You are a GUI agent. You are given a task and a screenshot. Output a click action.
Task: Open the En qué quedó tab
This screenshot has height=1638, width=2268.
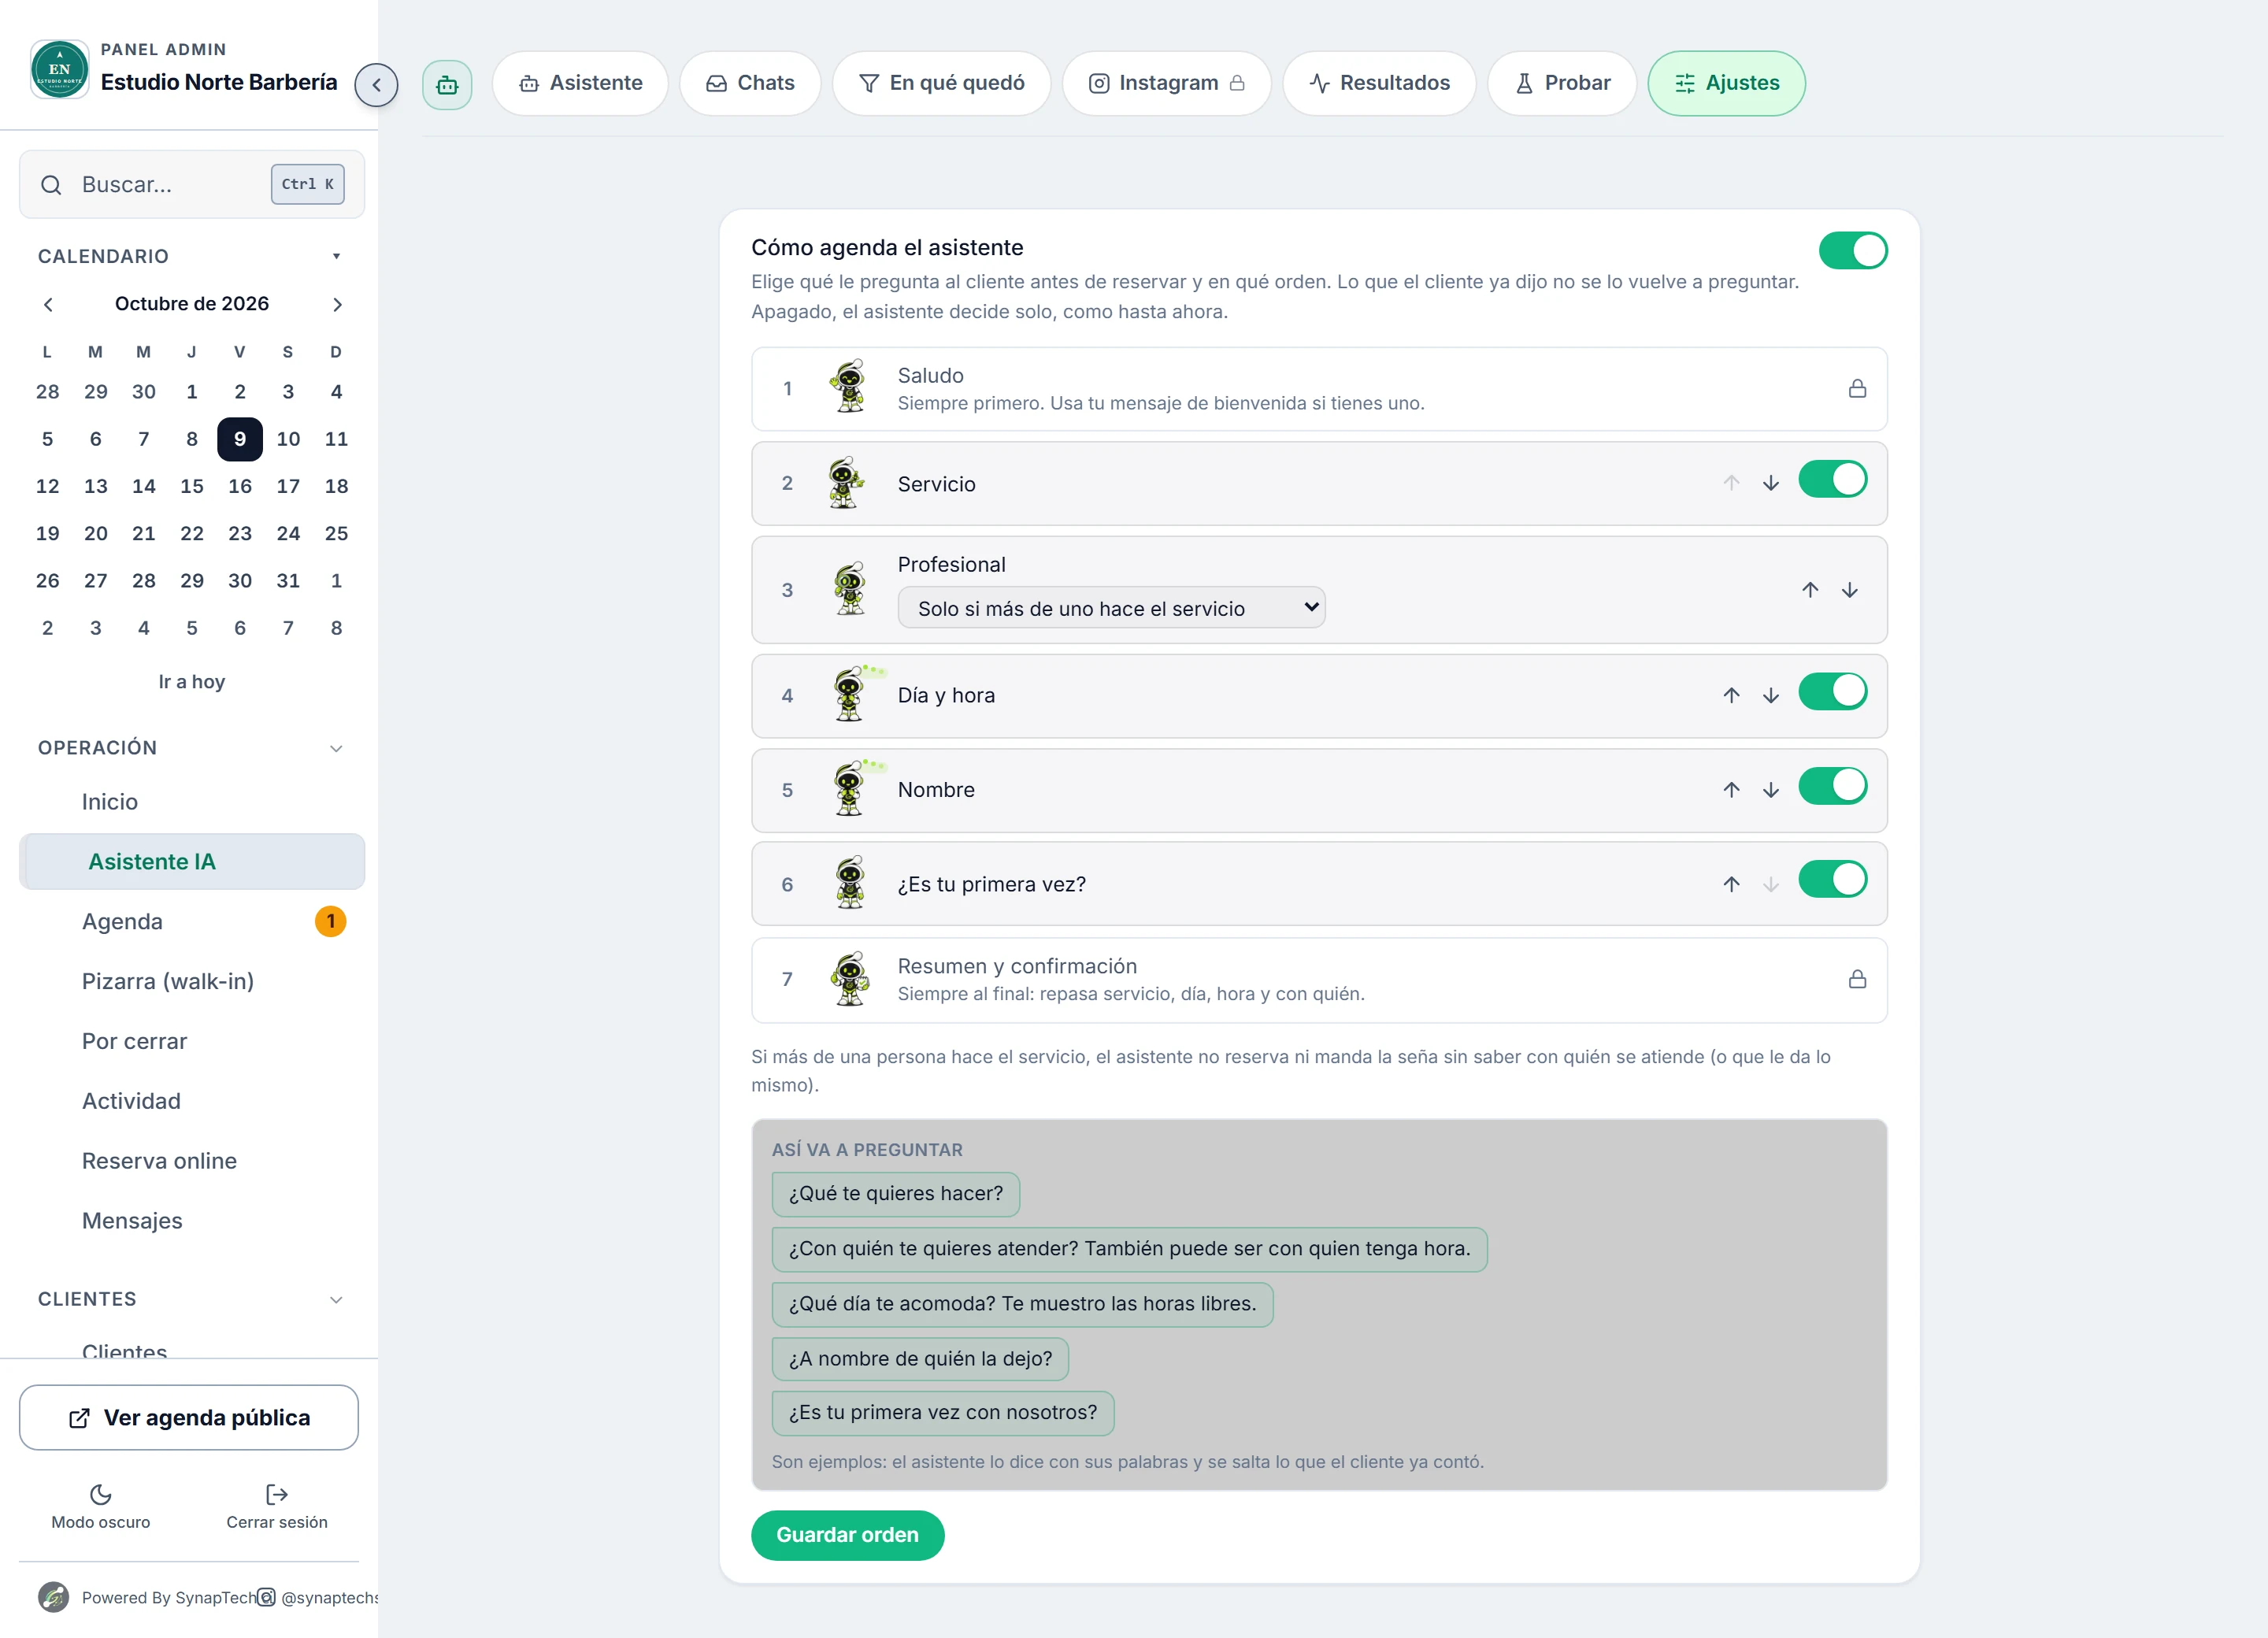tap(941, 83)
